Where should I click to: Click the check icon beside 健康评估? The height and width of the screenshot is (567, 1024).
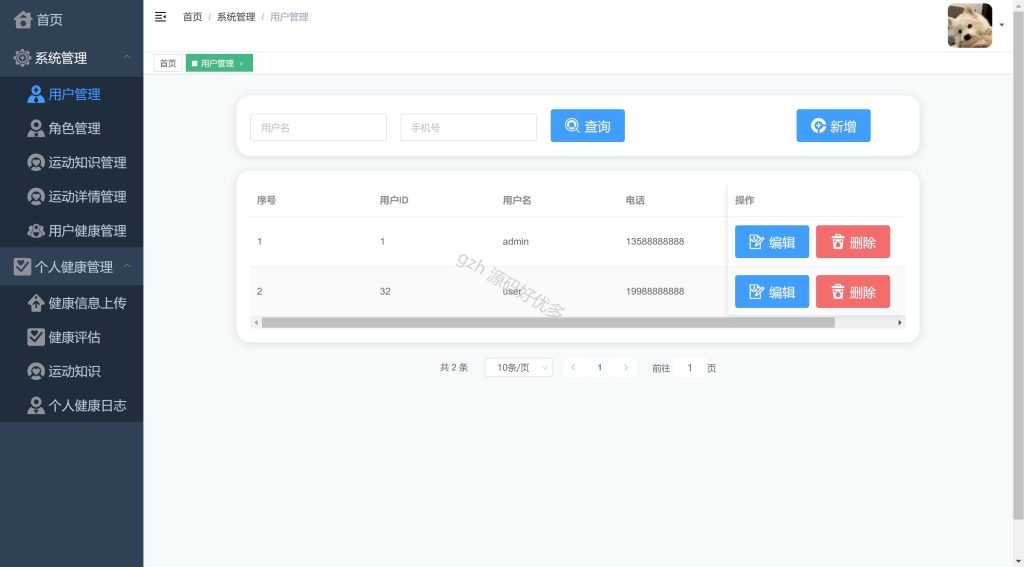(x=36, y=337)
